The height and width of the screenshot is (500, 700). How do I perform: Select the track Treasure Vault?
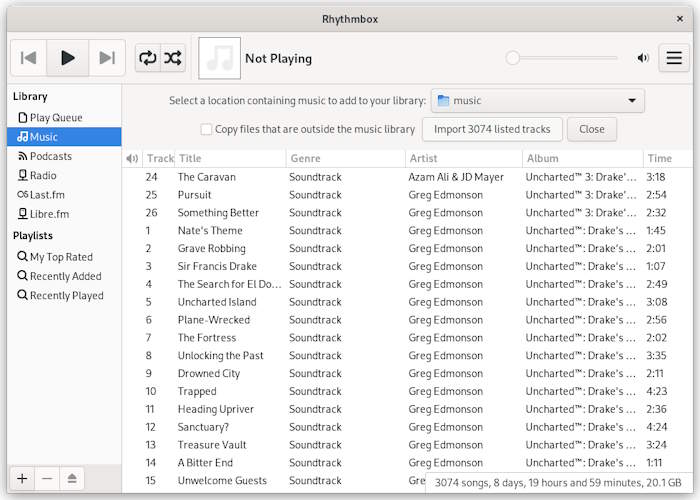click(x=407, y=445)
